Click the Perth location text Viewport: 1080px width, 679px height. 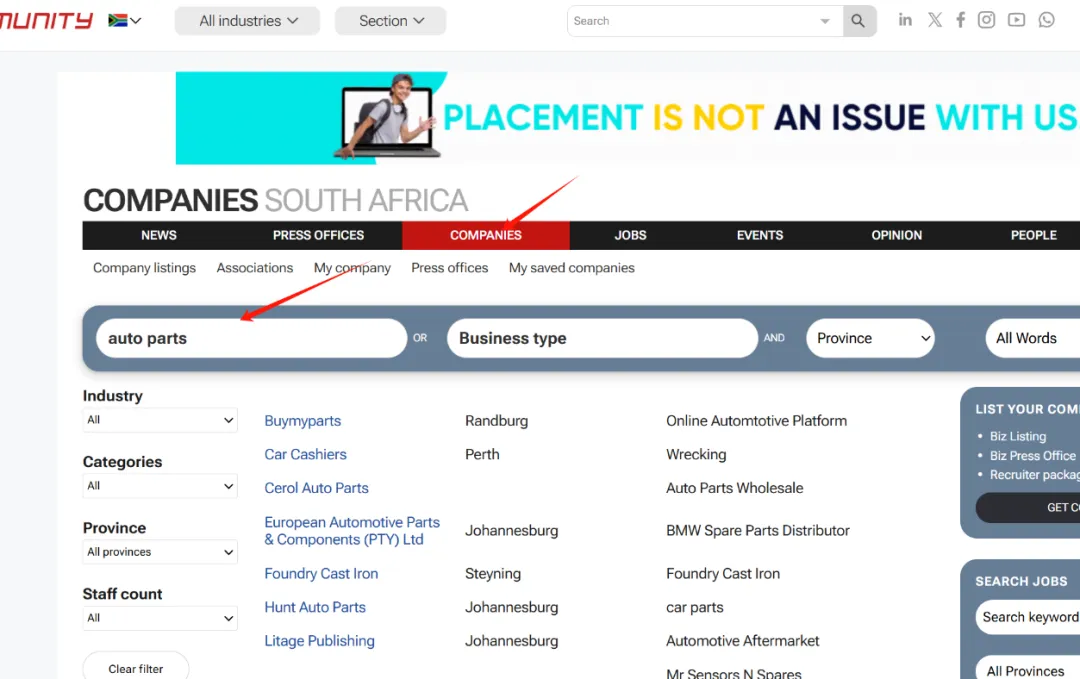[x=482, y=455]
